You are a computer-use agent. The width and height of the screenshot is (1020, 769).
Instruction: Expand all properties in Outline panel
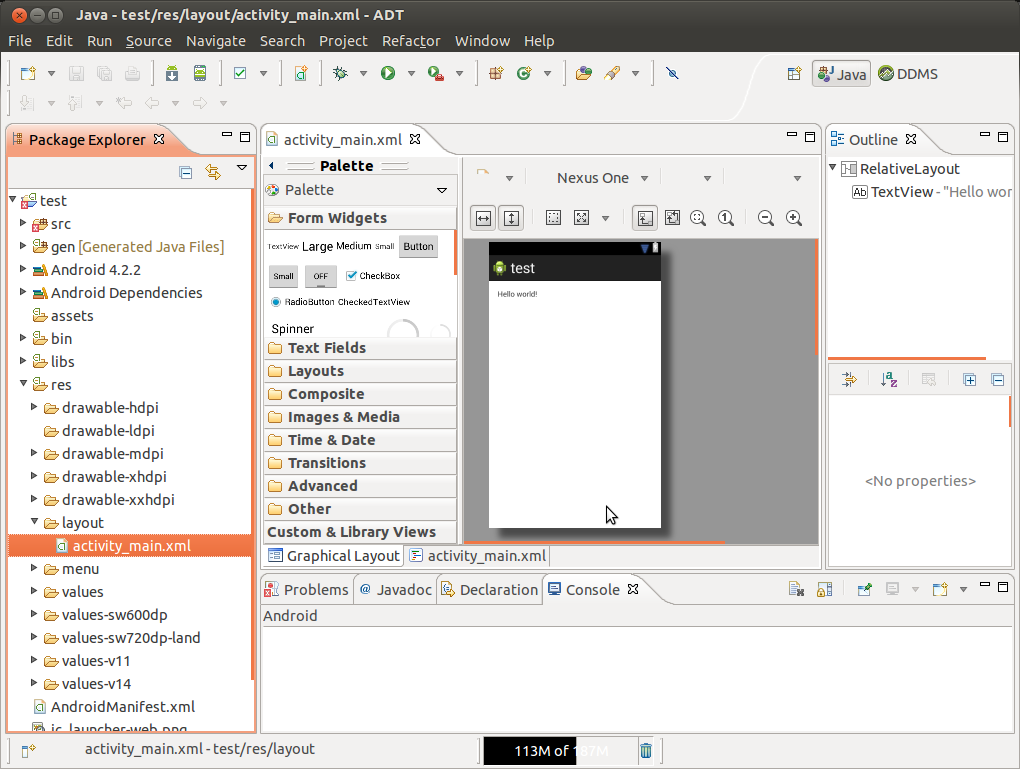(x=969, y=380)
